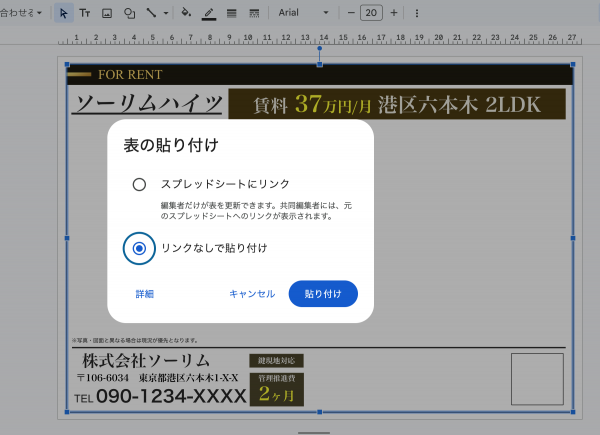The width and height of the screenshot is (600, 435).
Task: Click the font size field showing 20
Action: pyautogui.click(x=372, y=13)
